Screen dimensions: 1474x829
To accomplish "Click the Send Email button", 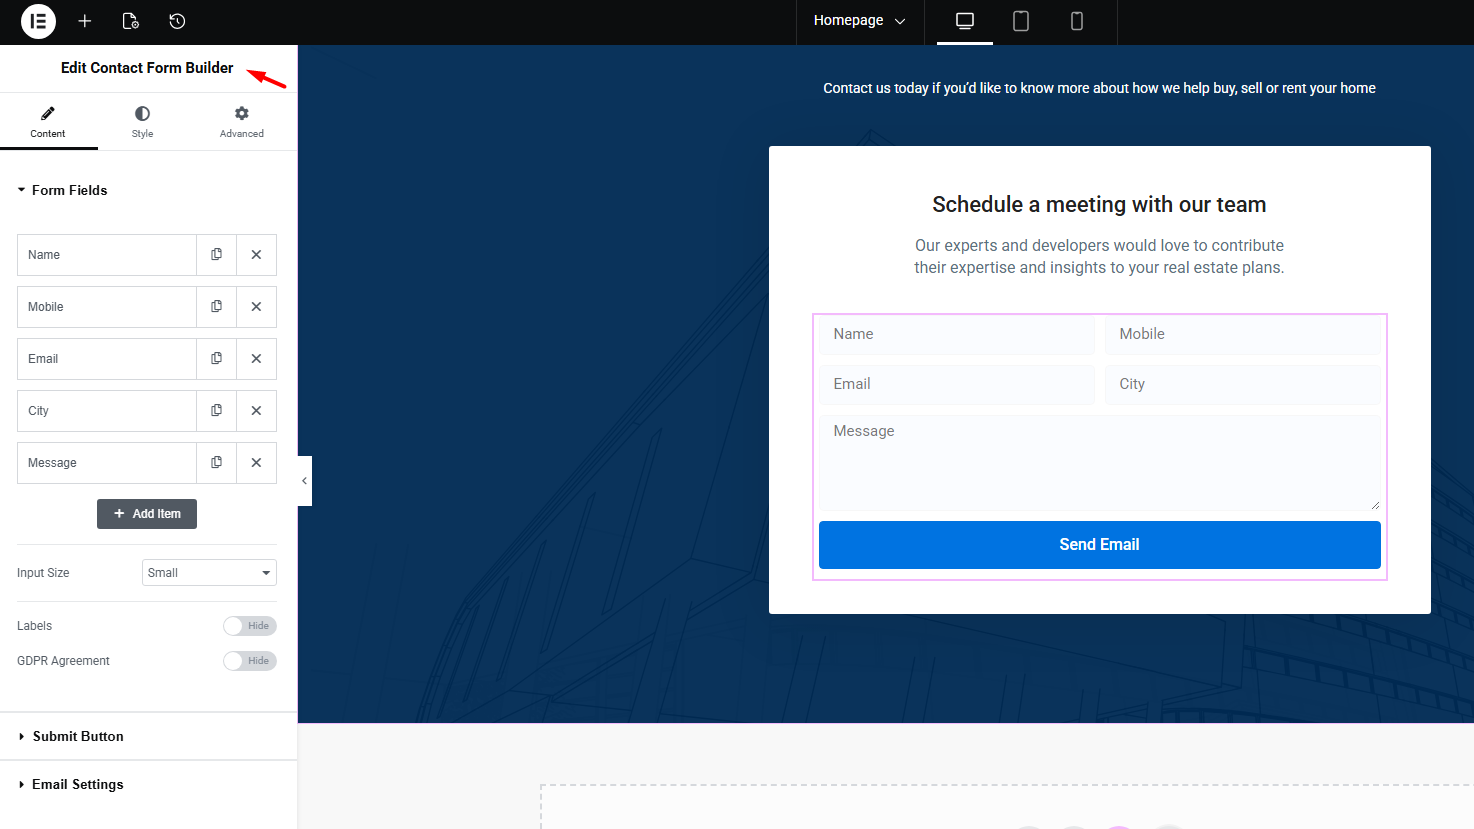I will [x=1099, y=545].
